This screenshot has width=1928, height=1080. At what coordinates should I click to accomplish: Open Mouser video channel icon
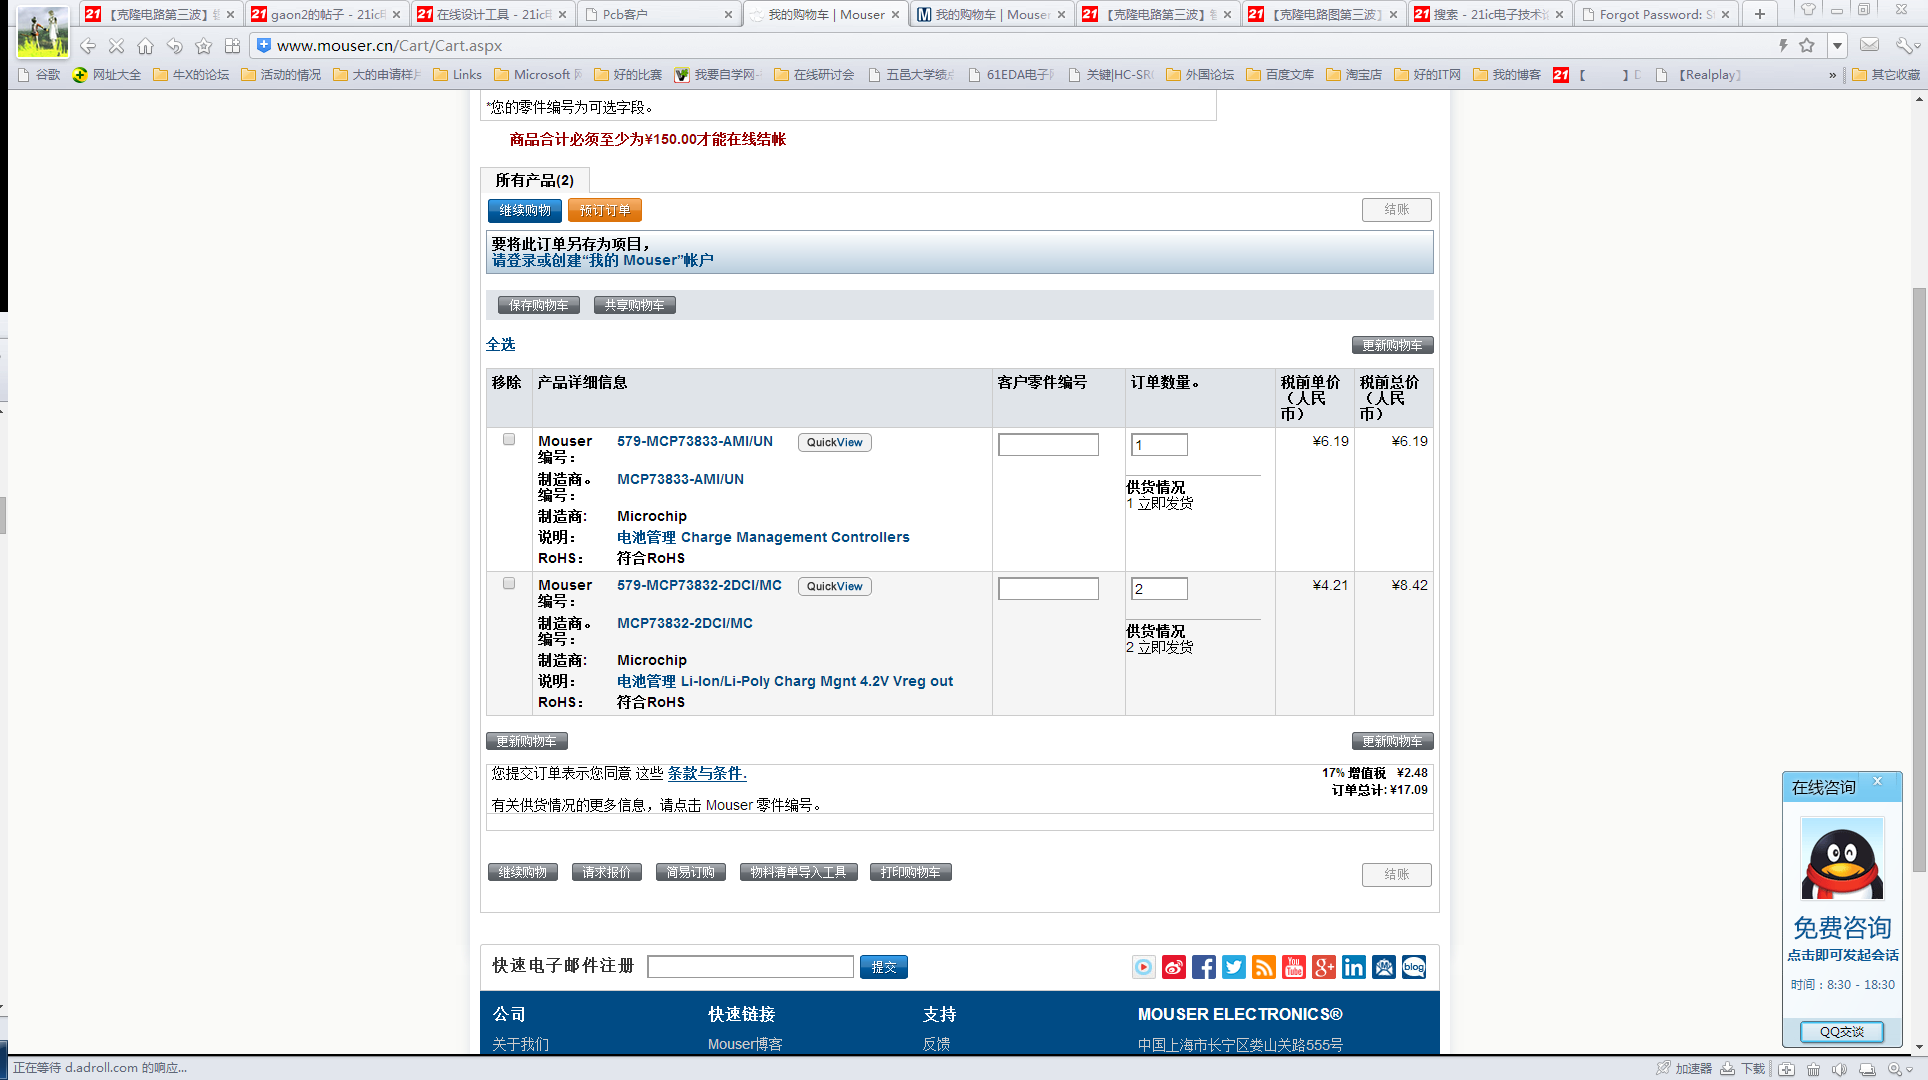(1144, 967)
